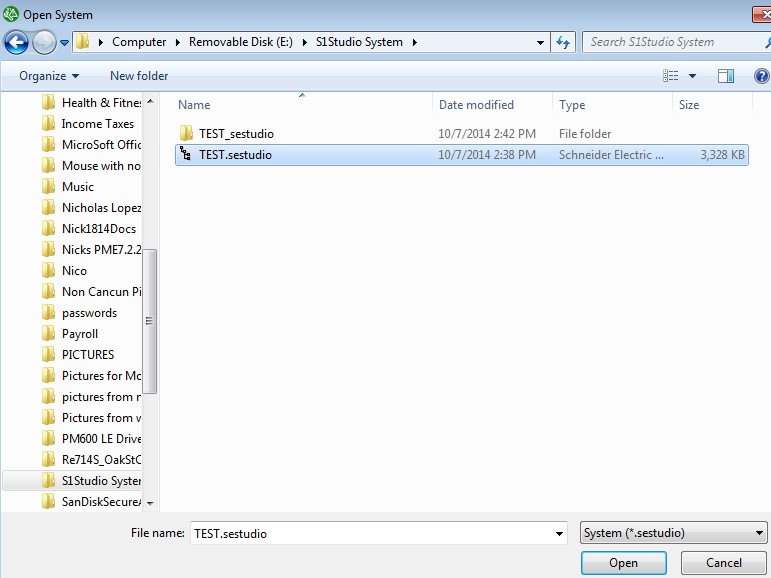Open the recent locations dropdown arrow

(x=64, y=43)
